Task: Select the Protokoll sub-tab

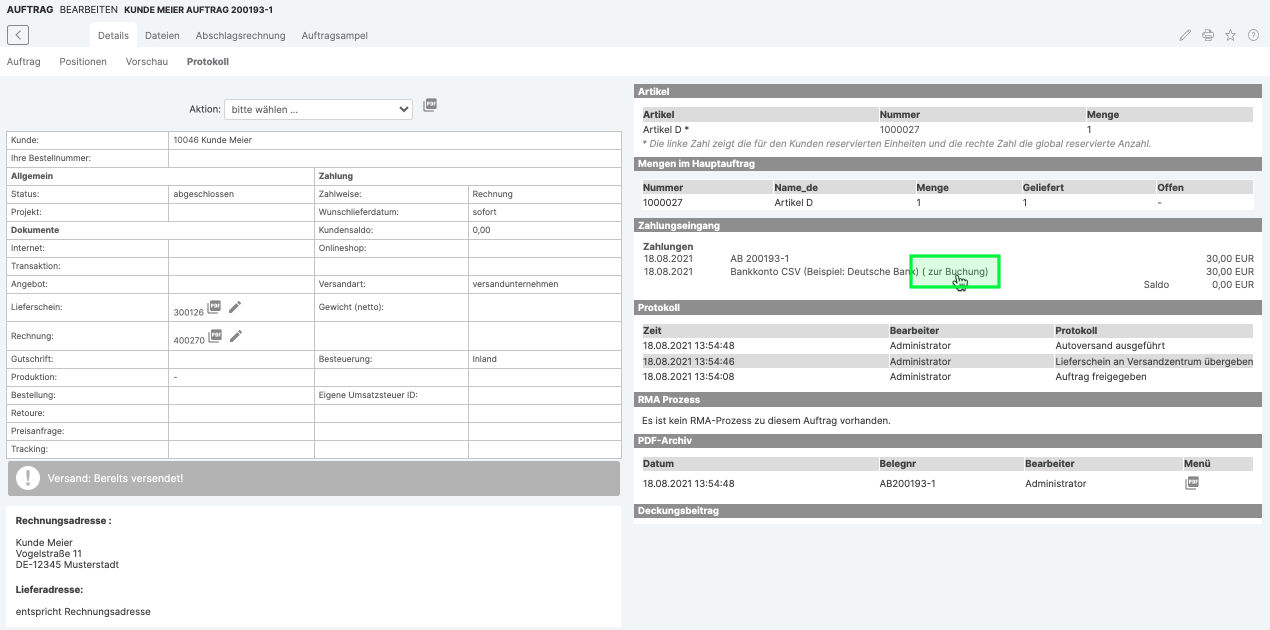Action: pos(207,62)
